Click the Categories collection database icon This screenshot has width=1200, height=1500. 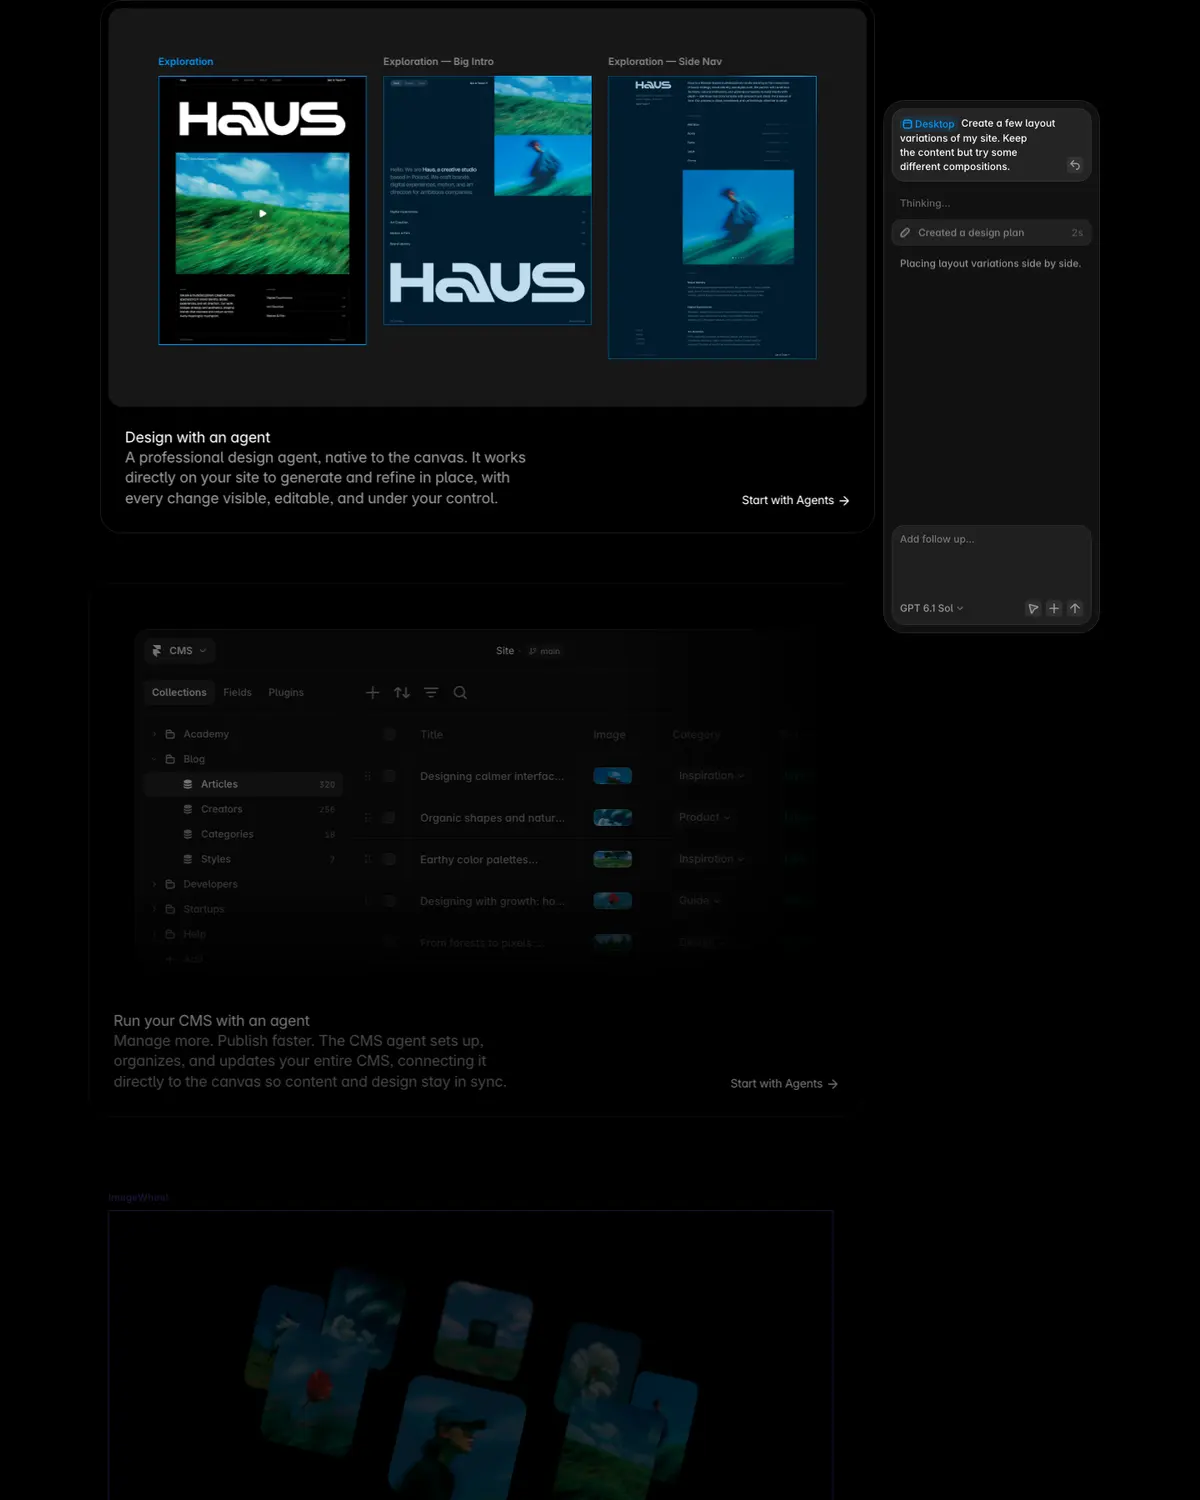coord(188,834)
